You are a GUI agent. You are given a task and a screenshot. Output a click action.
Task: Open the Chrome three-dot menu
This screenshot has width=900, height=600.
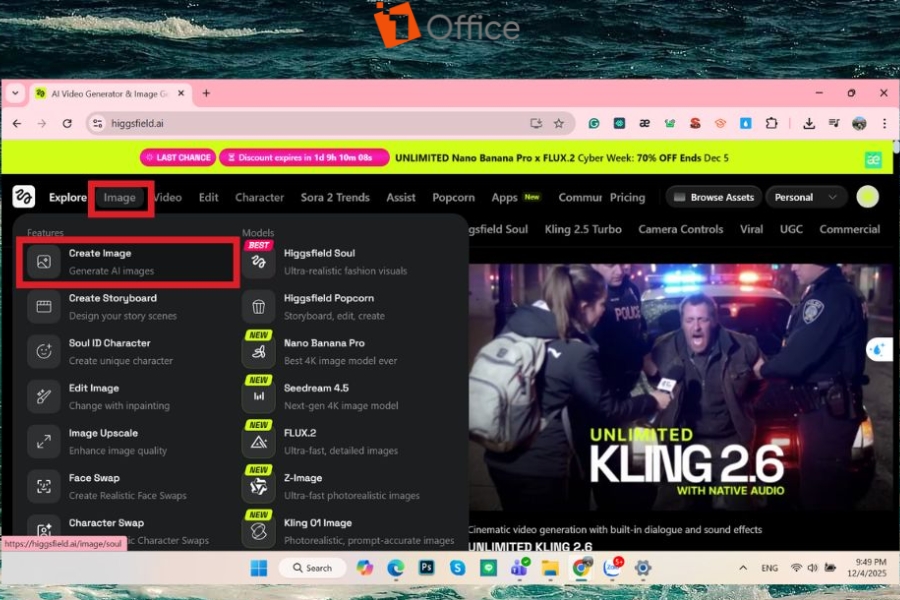(x=885, y=123)
